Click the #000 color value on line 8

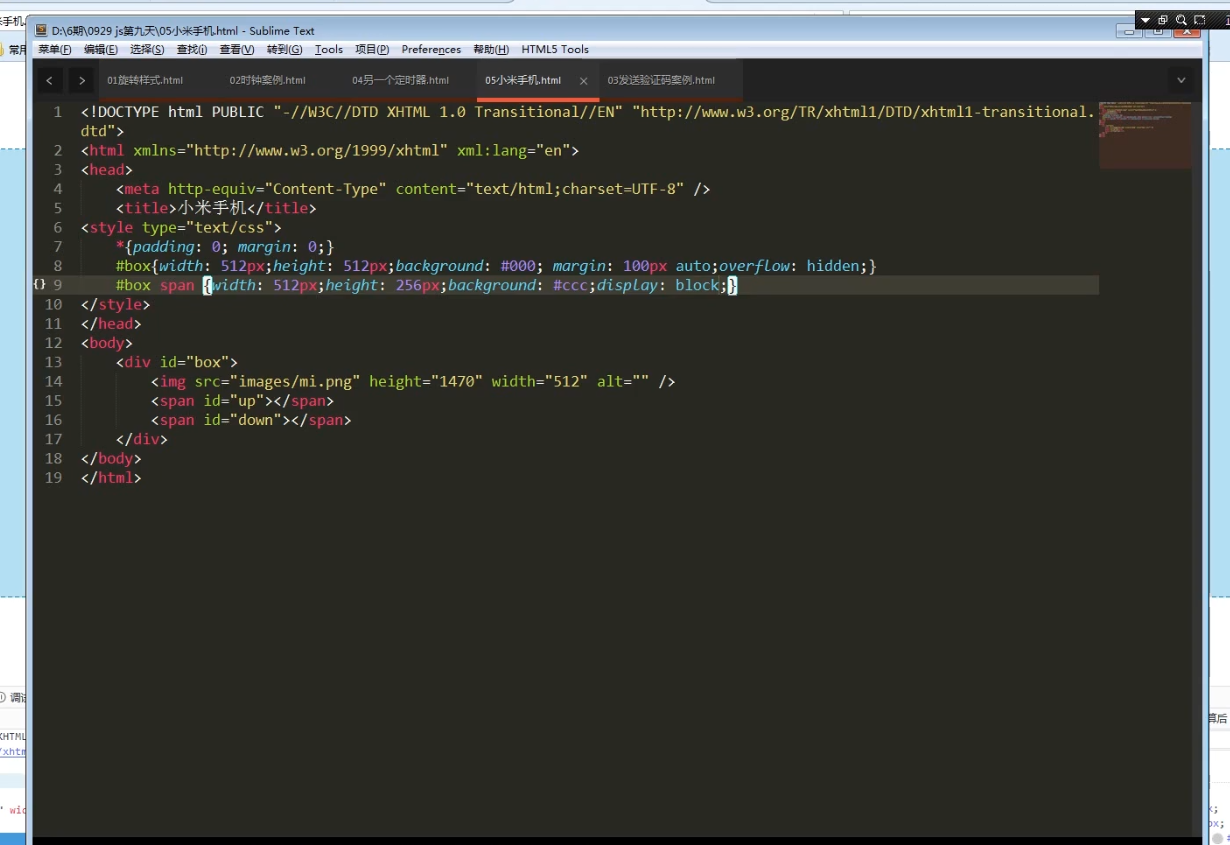(x=518, y=266)
